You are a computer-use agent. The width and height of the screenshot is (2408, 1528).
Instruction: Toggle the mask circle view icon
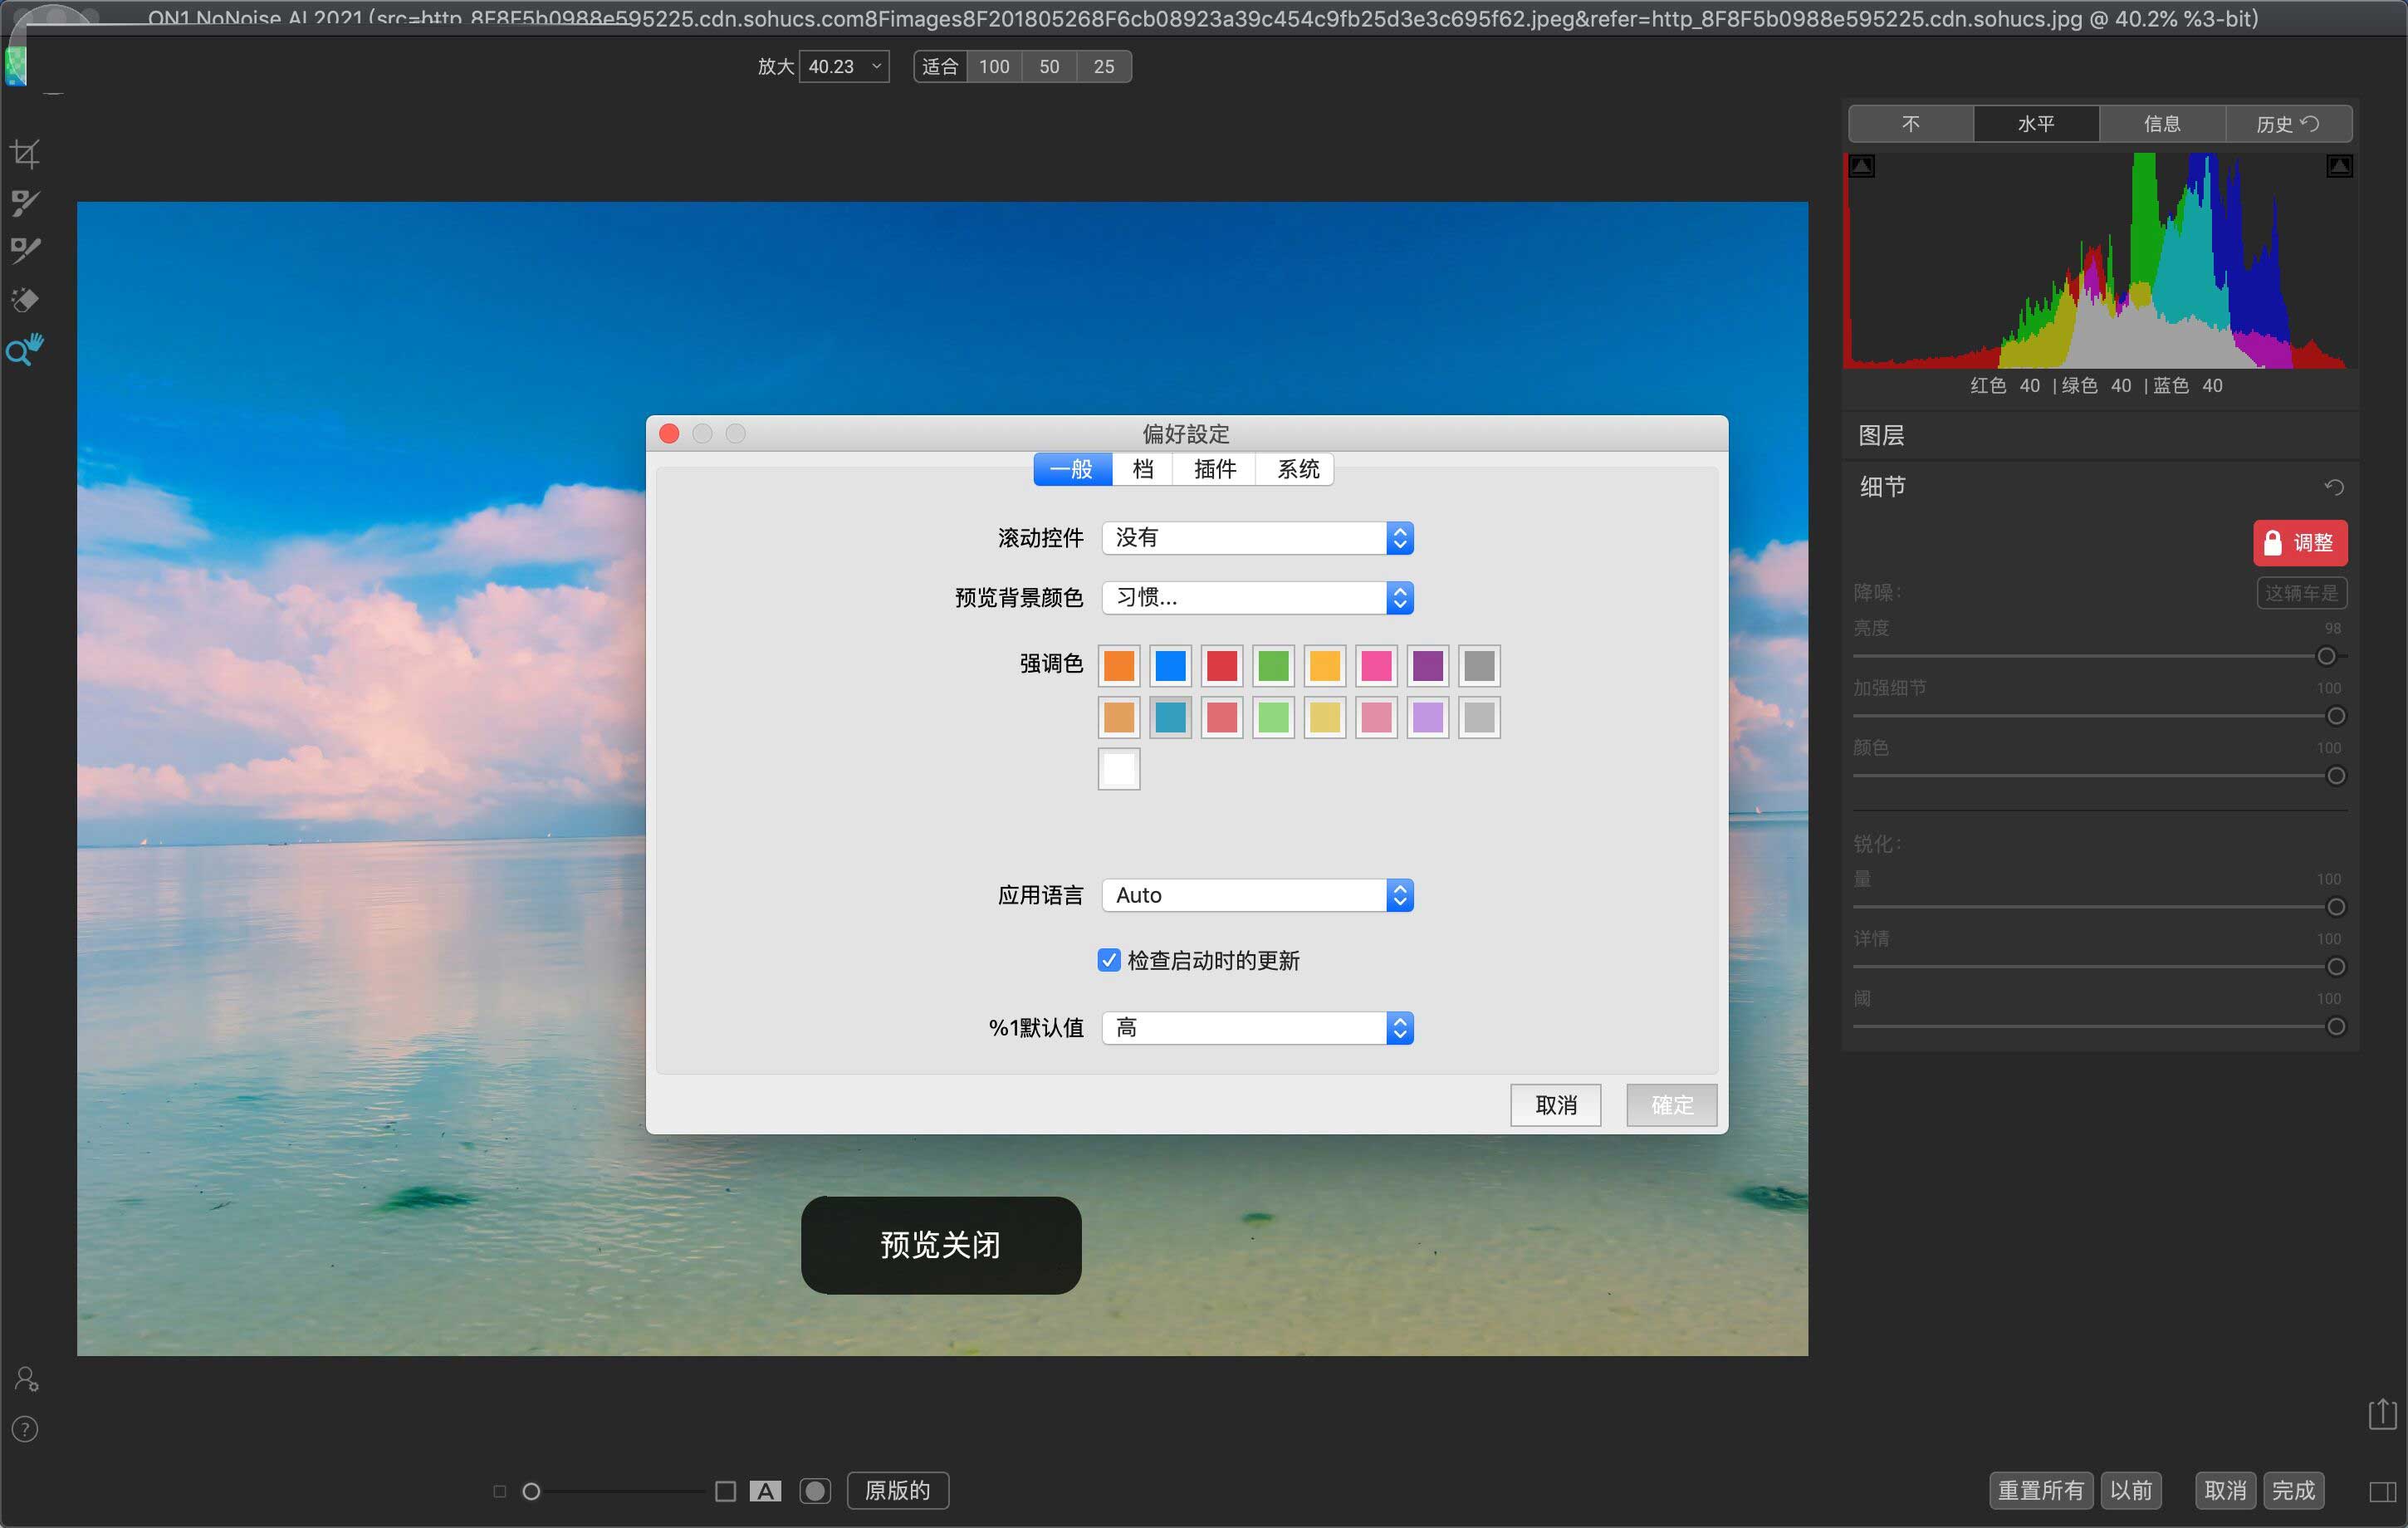click(815, 1491)
